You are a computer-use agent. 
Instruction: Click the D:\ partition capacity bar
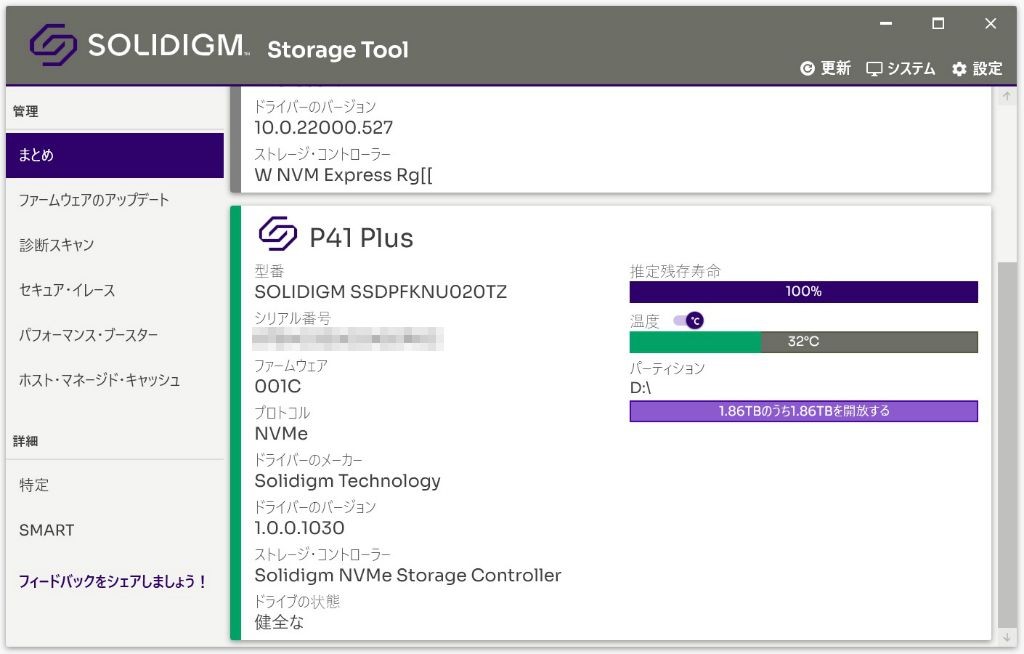[x=803, y=411]
